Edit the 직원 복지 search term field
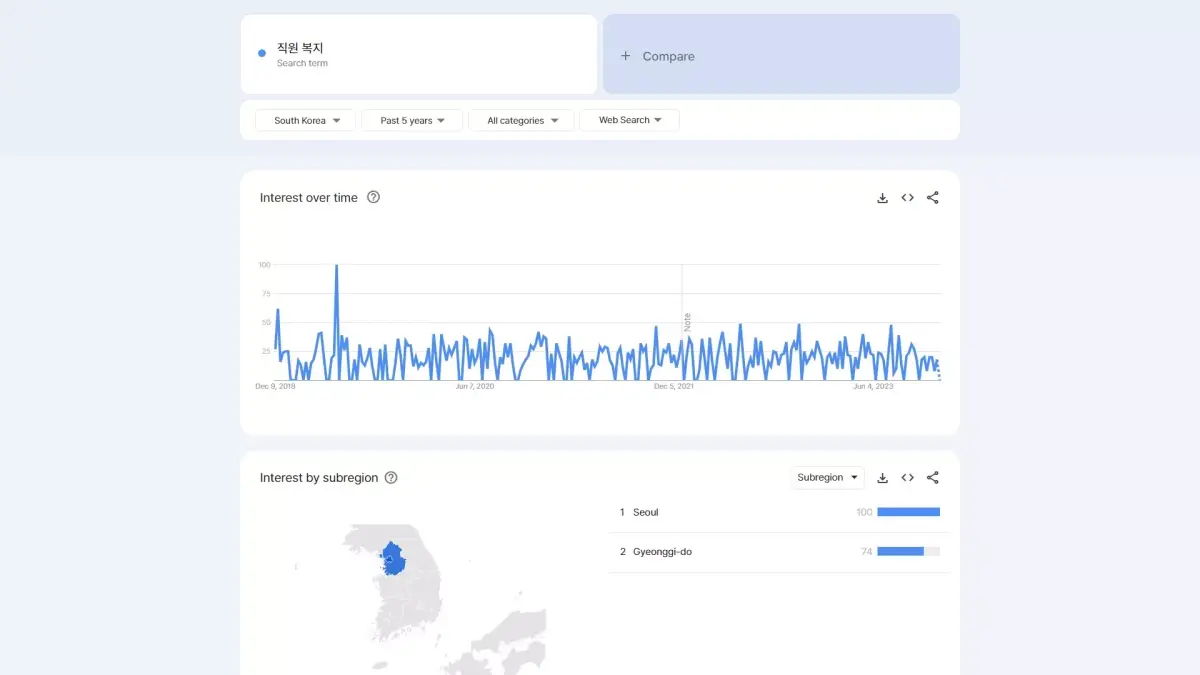 click(419, 54)
